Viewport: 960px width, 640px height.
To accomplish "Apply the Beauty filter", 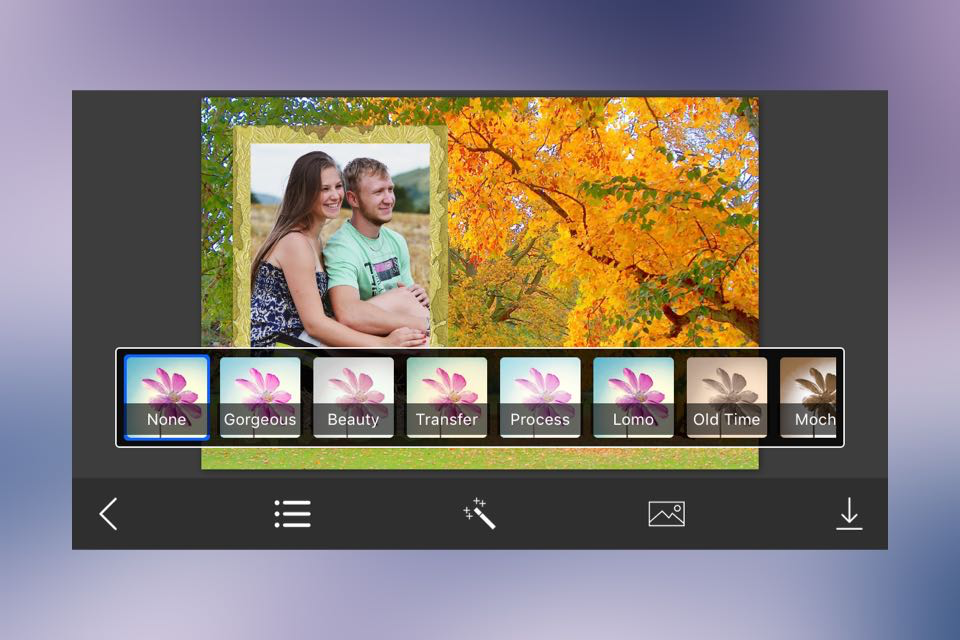I will click(353, 397).
